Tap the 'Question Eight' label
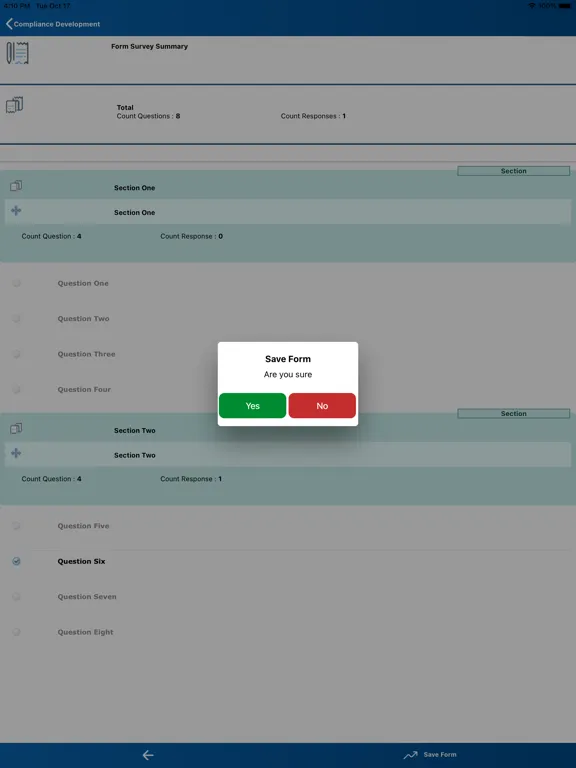 pos(85,632)
